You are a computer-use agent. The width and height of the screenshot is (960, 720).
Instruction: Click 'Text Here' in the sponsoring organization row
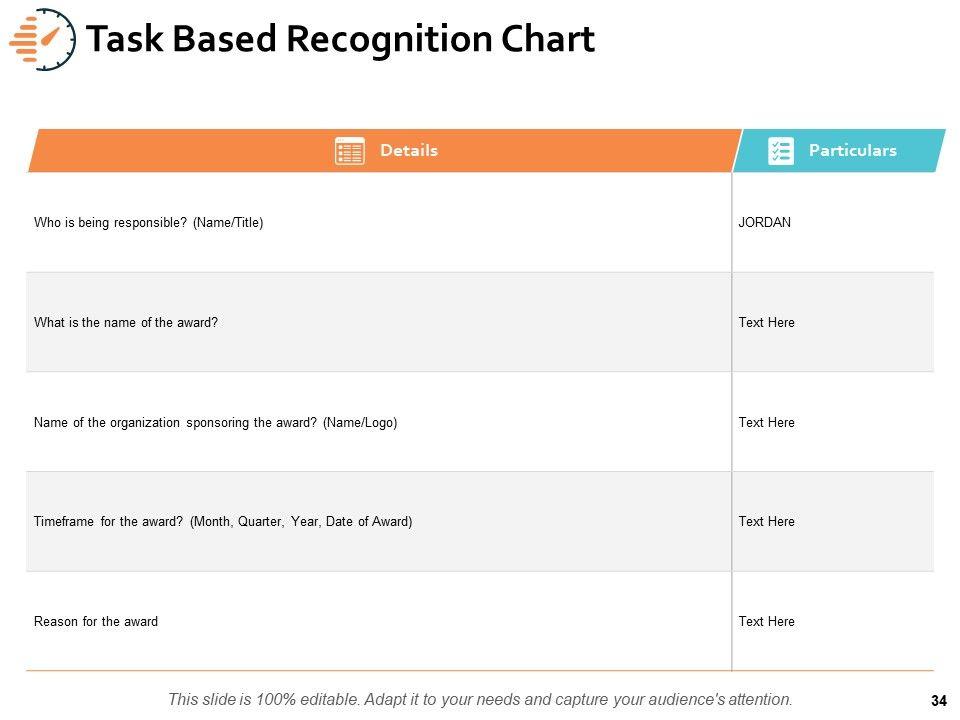click(767, 423)
